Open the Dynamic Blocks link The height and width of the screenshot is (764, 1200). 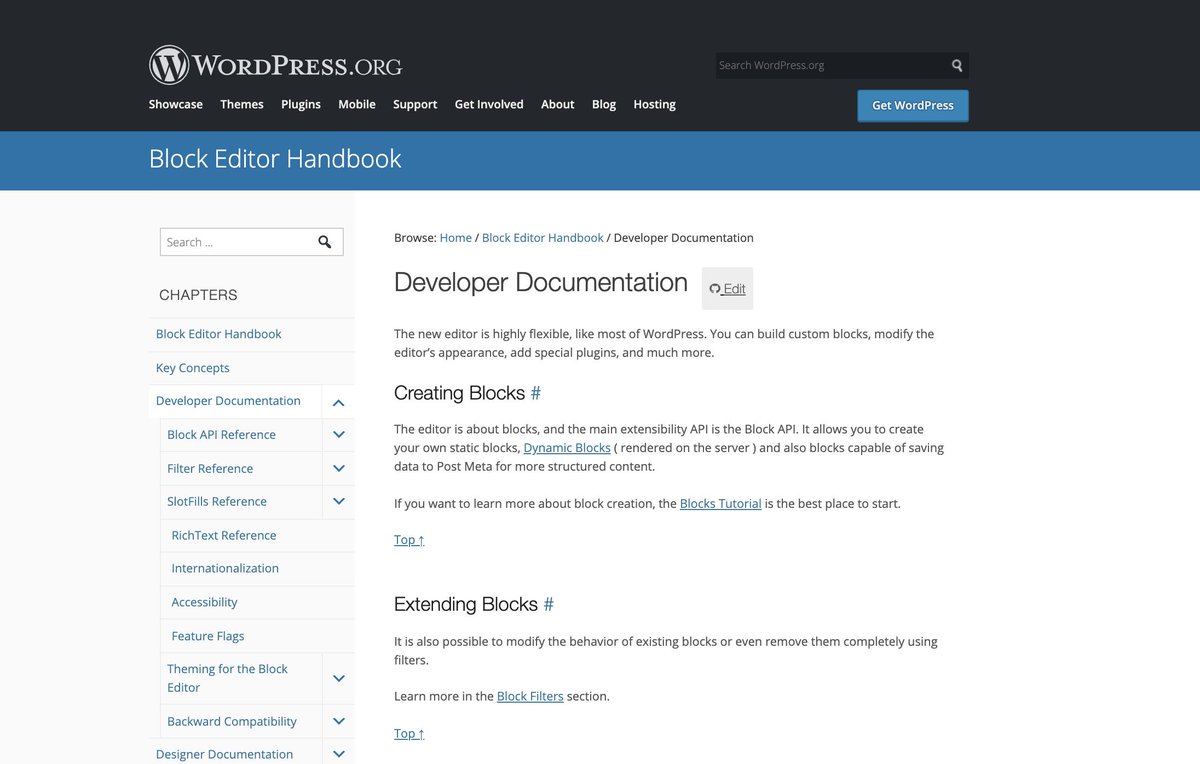click(x=567, y=447)
